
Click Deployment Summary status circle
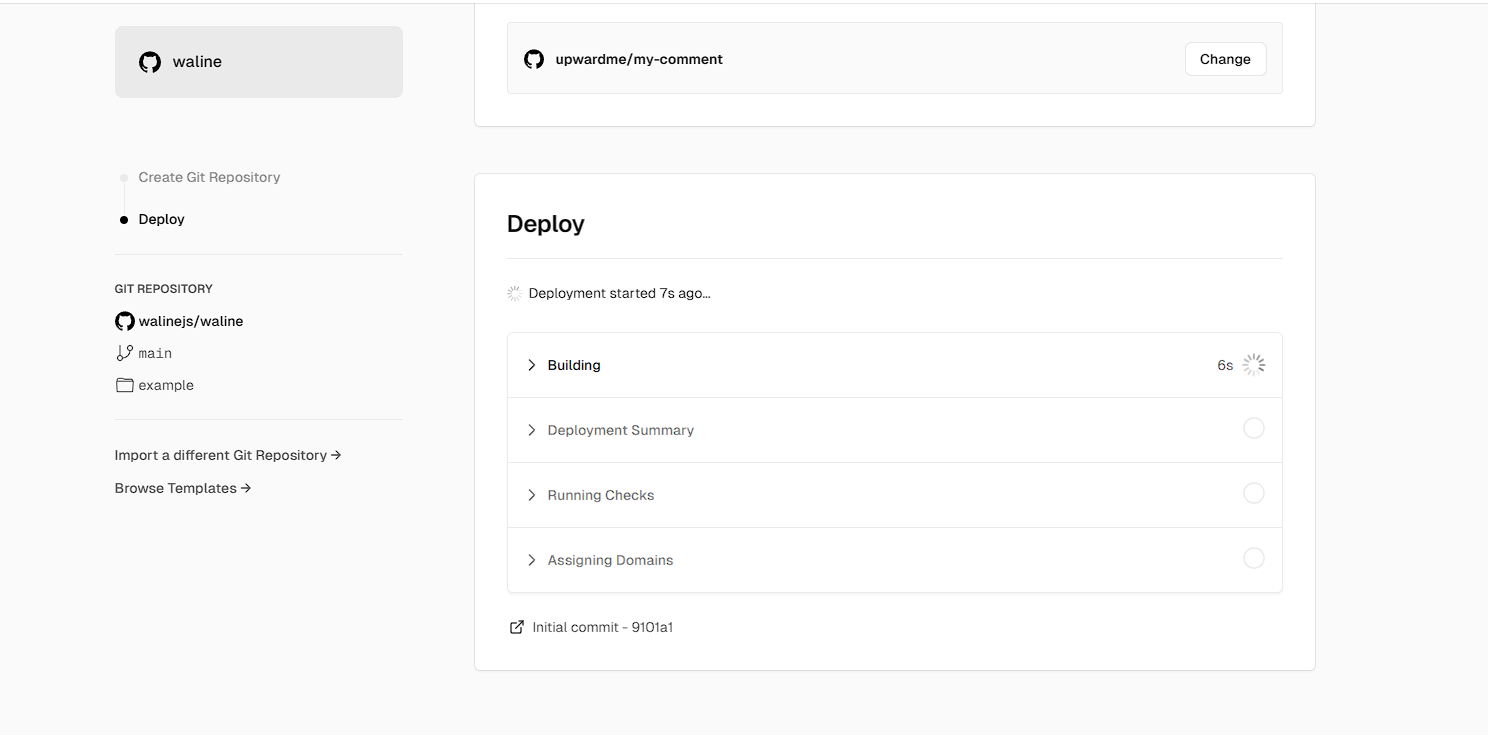click(x=1254, y=428)
